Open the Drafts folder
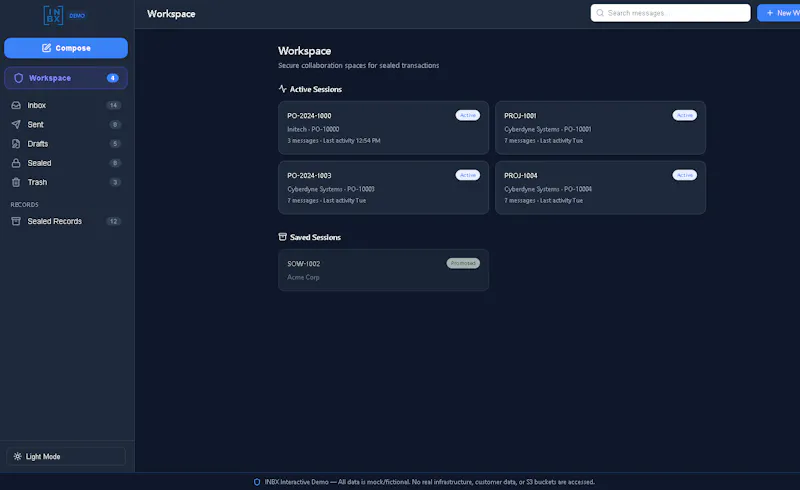Viewport: 800px width, 490px height. (66, 144)
